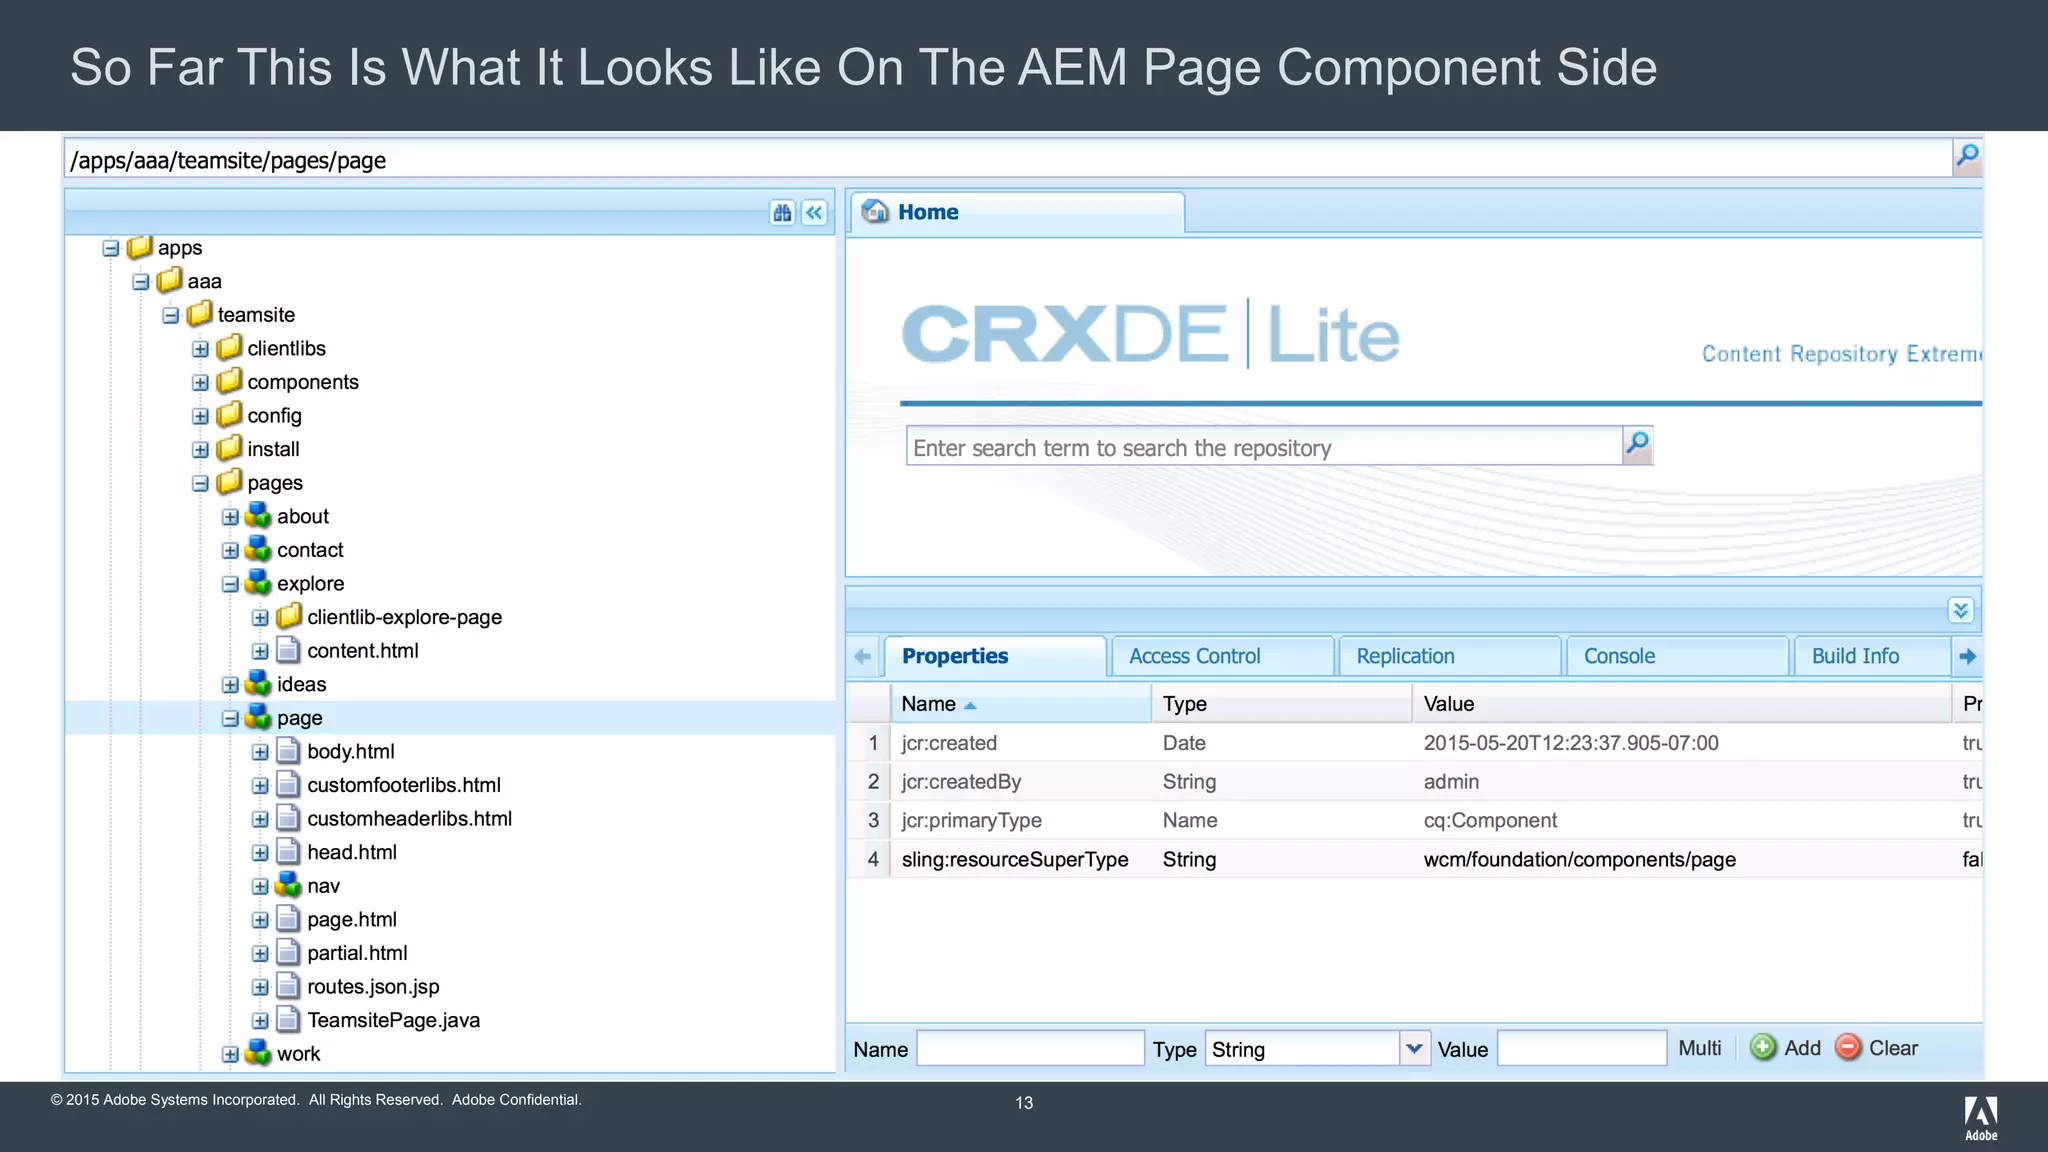Open the Console tab
The width and height of the screenshot is (2048, 1152).
click(x=1676, y=657)
